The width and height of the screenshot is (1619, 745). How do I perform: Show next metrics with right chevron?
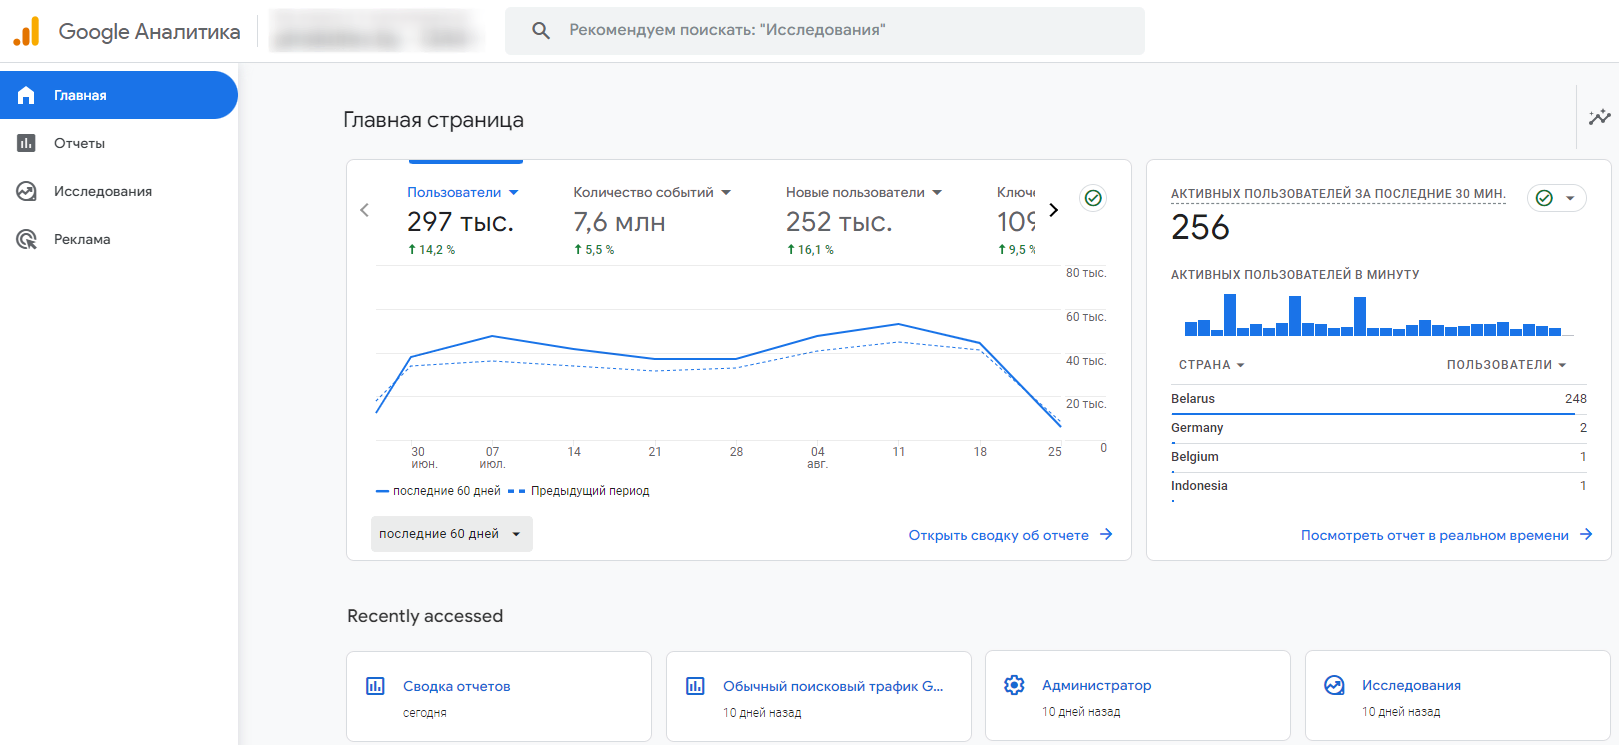click(x=1053, y=210)
